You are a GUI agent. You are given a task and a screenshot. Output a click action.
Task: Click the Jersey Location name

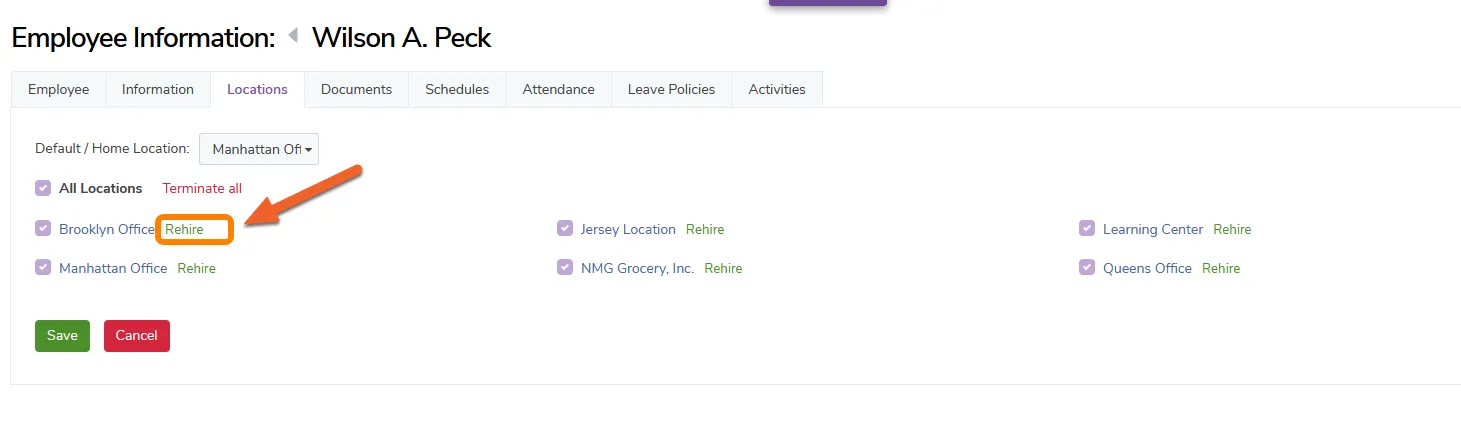(628, 229)
